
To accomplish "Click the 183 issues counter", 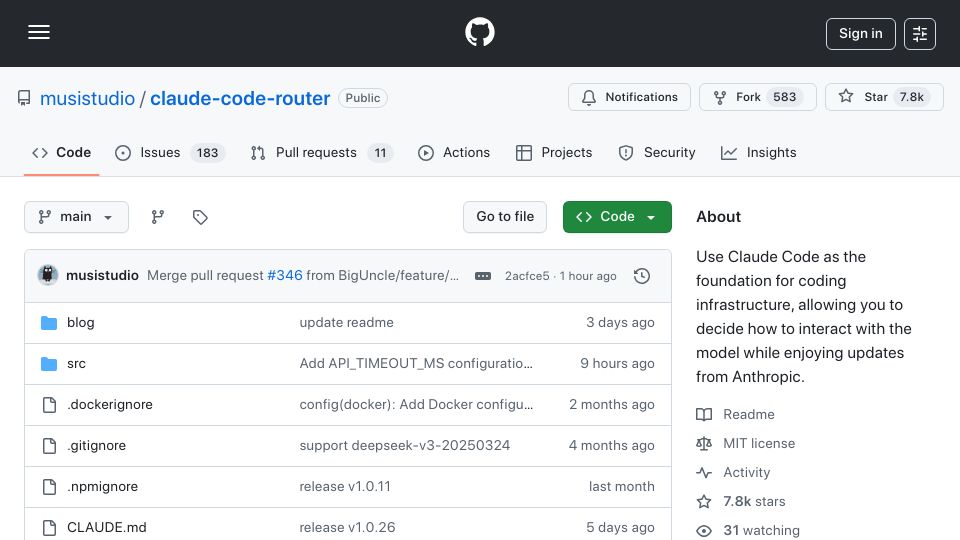I will (208, 152).
